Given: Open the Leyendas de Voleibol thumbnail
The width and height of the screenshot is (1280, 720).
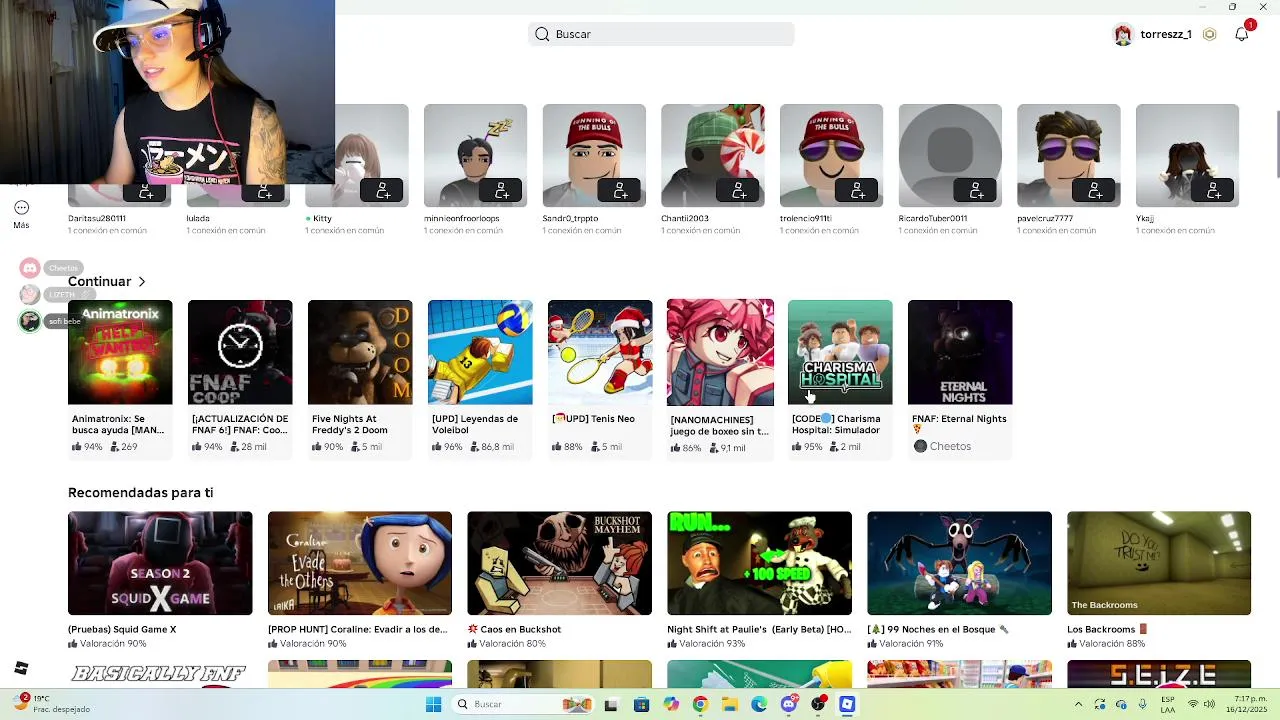Looking at the screenshot, I should pyautogui.click(x=480, y=352).
